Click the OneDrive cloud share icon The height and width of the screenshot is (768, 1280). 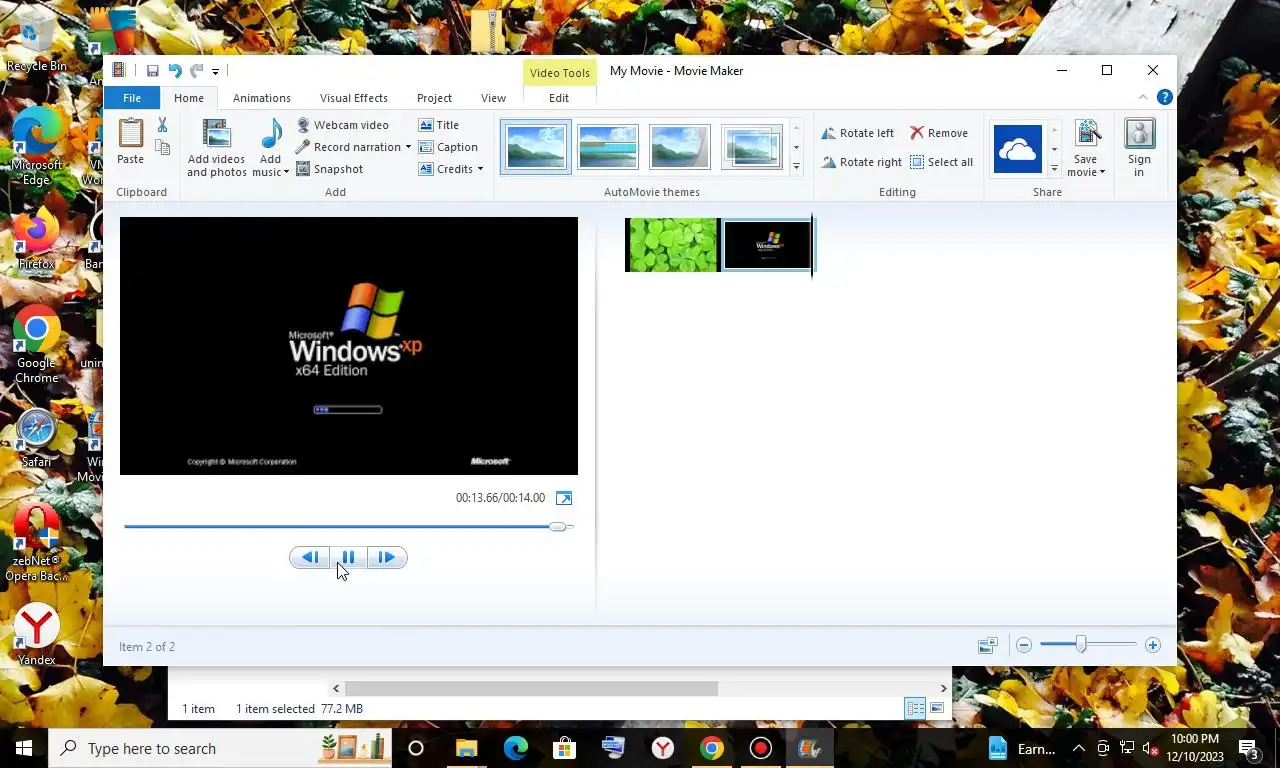(1018, 149)
